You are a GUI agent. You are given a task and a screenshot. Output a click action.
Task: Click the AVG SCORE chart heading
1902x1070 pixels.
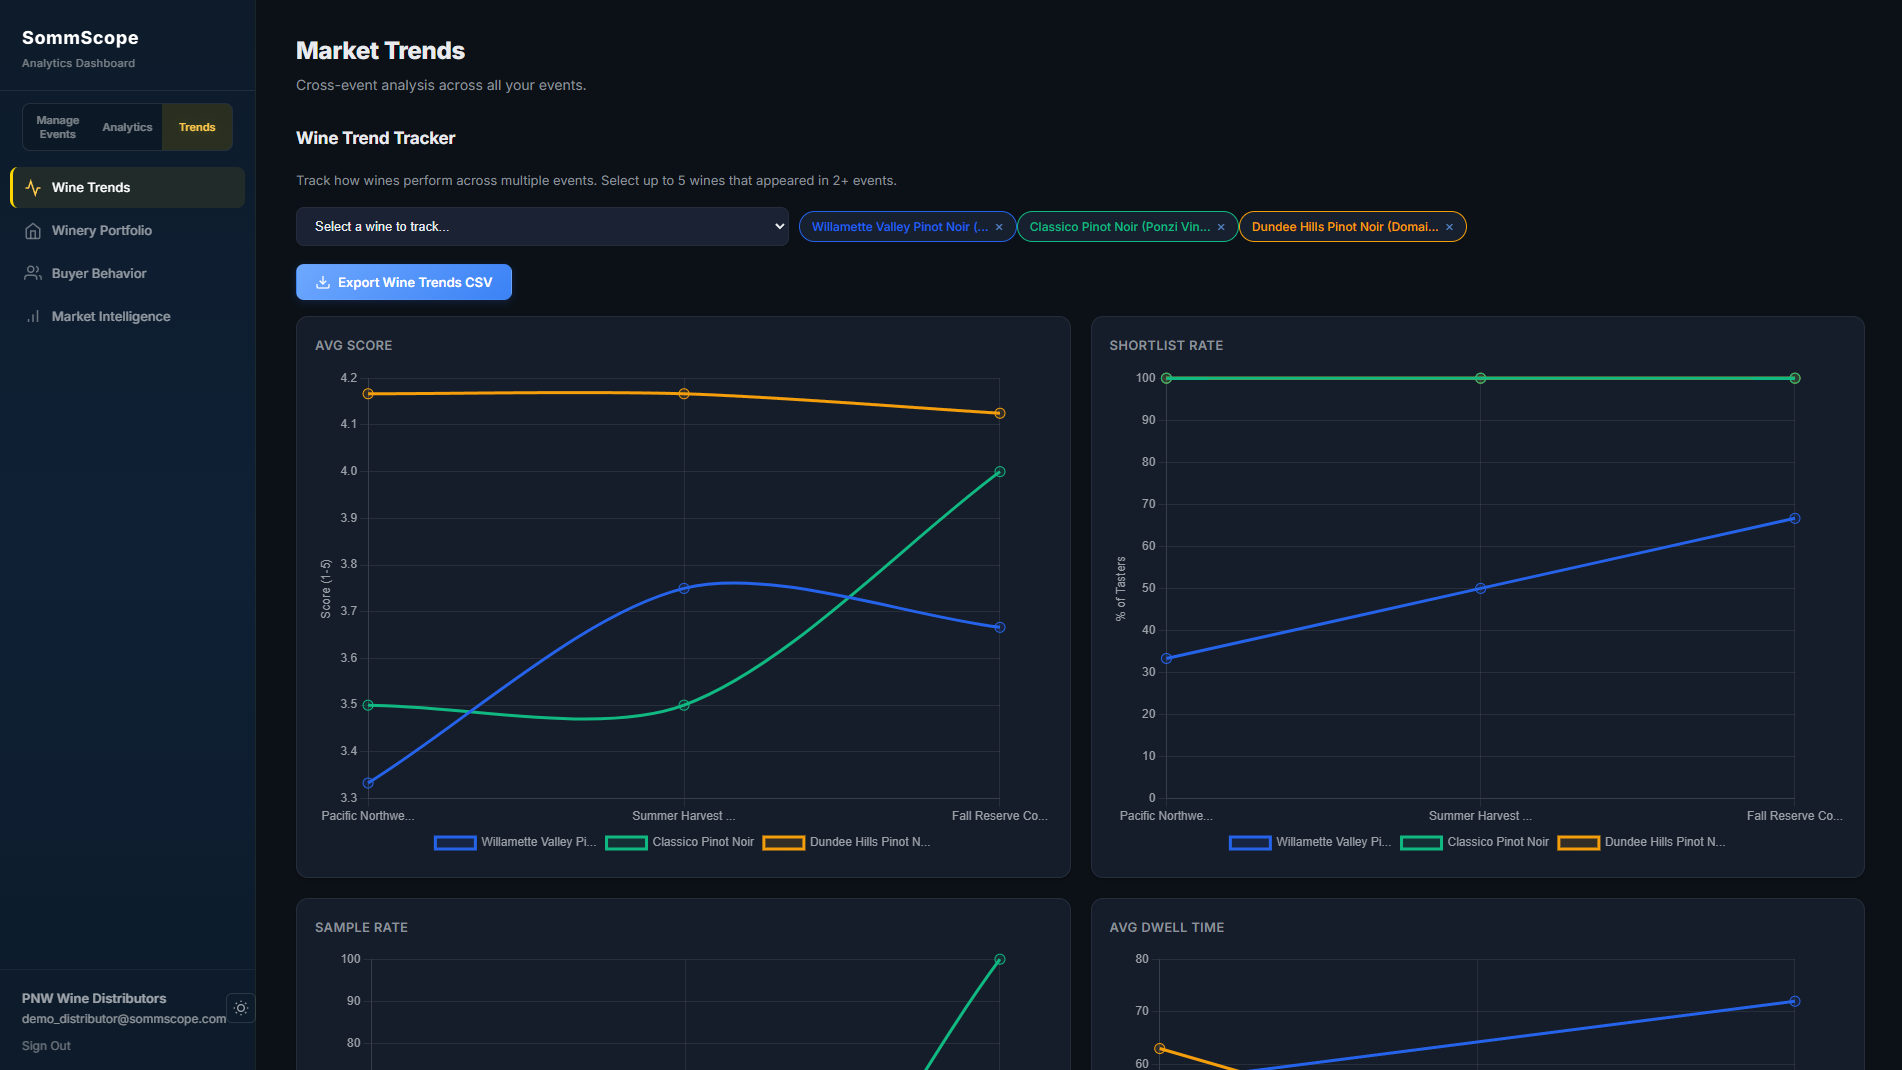click(354, 346)
